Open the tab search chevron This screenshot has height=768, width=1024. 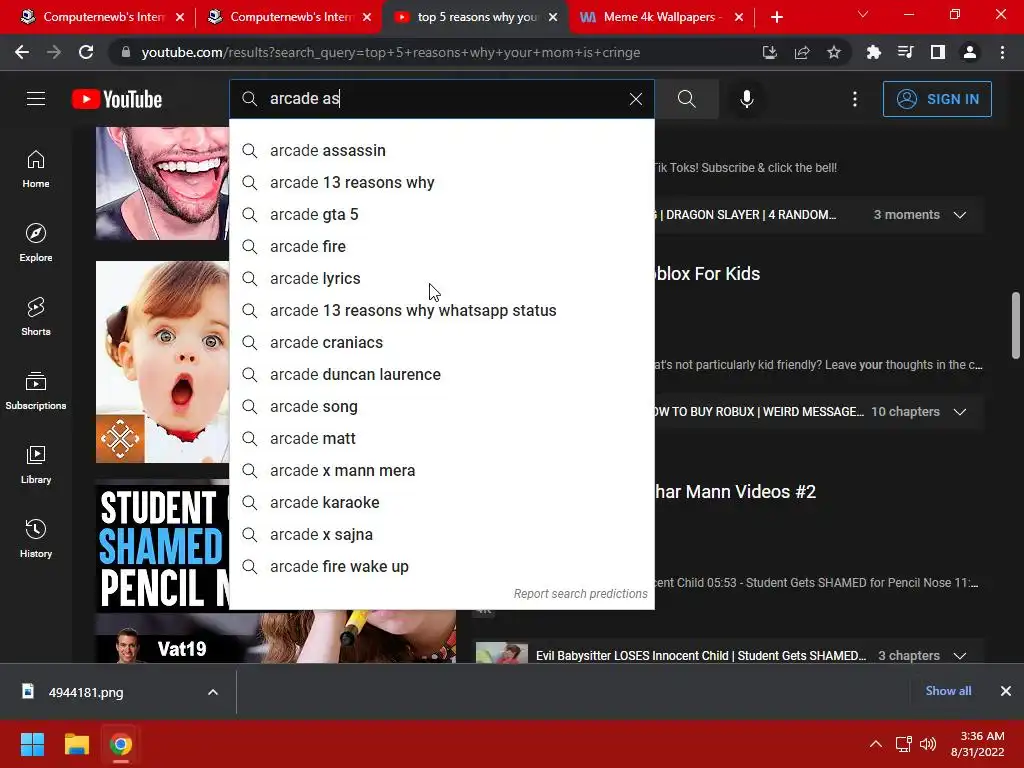(x=863, y=14)
